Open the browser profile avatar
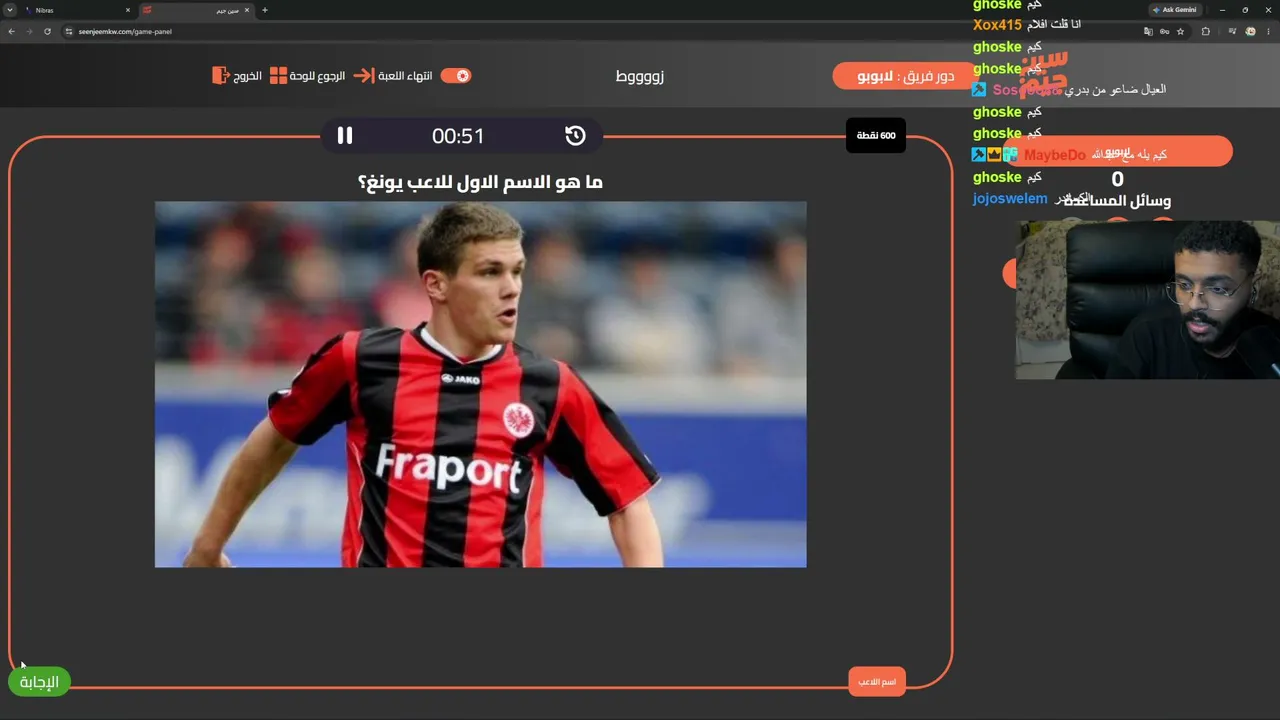Screen dimensions: 1280x720 (1250, 31)
